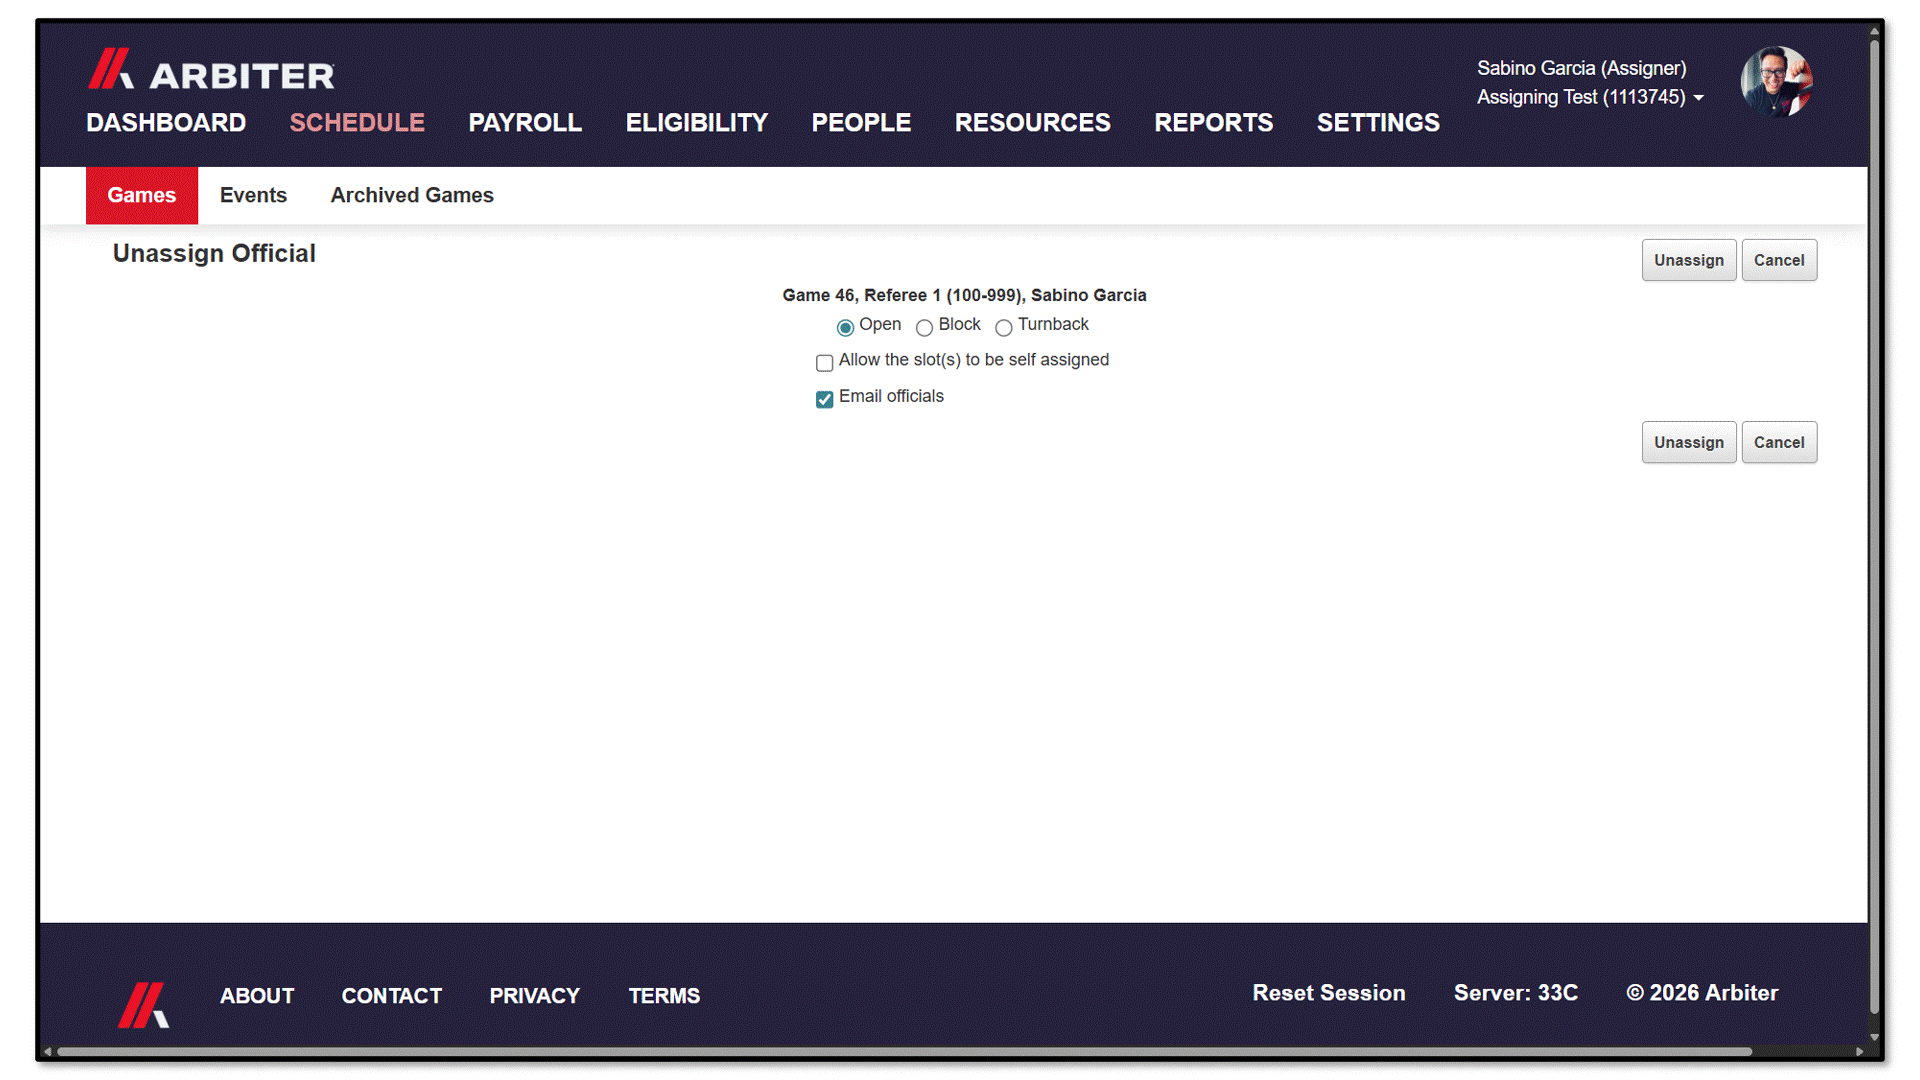Go to the Payroll menu
Screen dimensions: 1920x1080
(525, 123)
